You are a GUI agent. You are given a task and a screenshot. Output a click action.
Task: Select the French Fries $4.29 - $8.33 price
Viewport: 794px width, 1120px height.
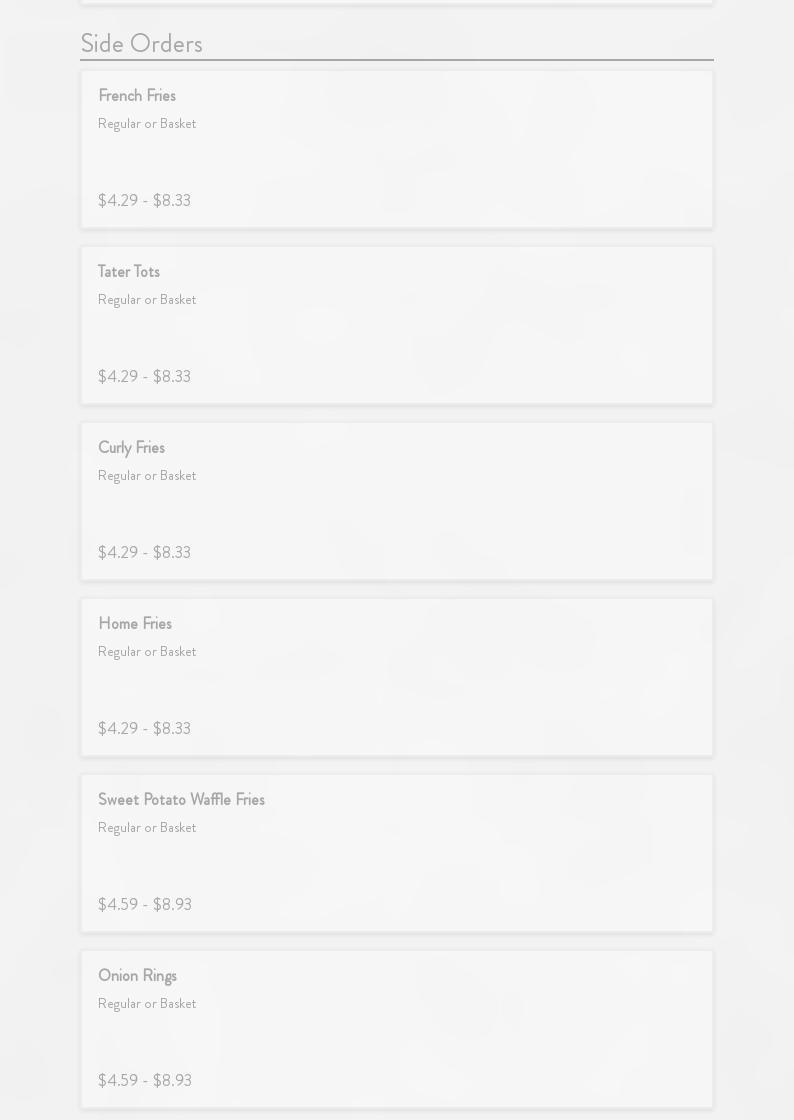(x=144, y=201)
